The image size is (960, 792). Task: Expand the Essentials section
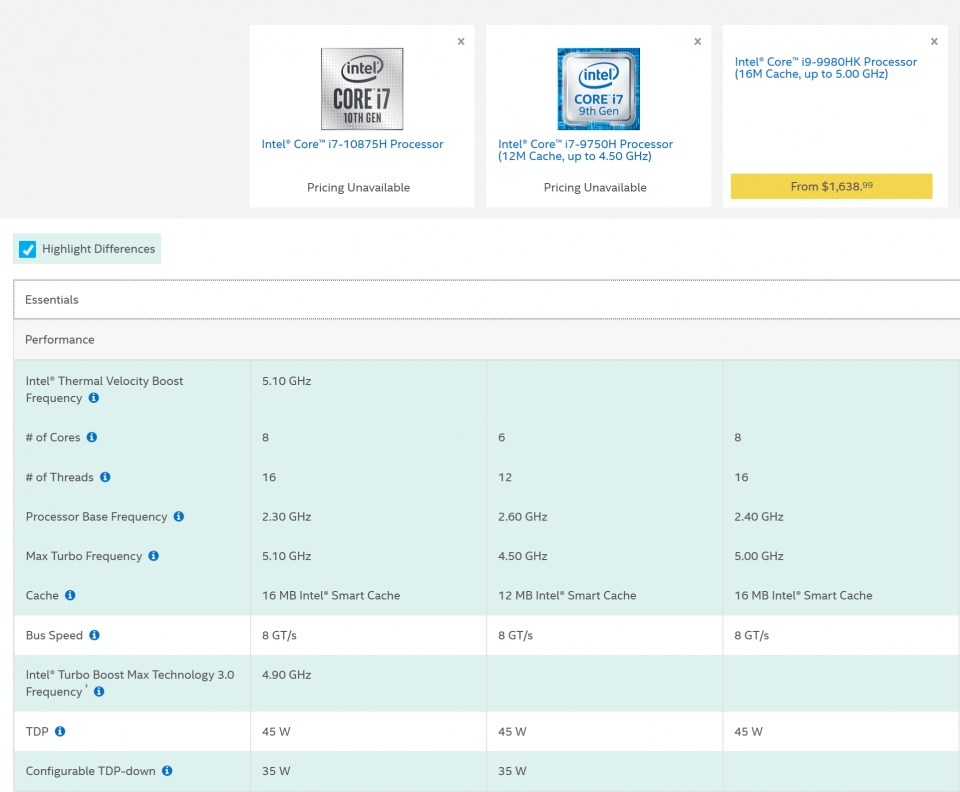[52, 300]
